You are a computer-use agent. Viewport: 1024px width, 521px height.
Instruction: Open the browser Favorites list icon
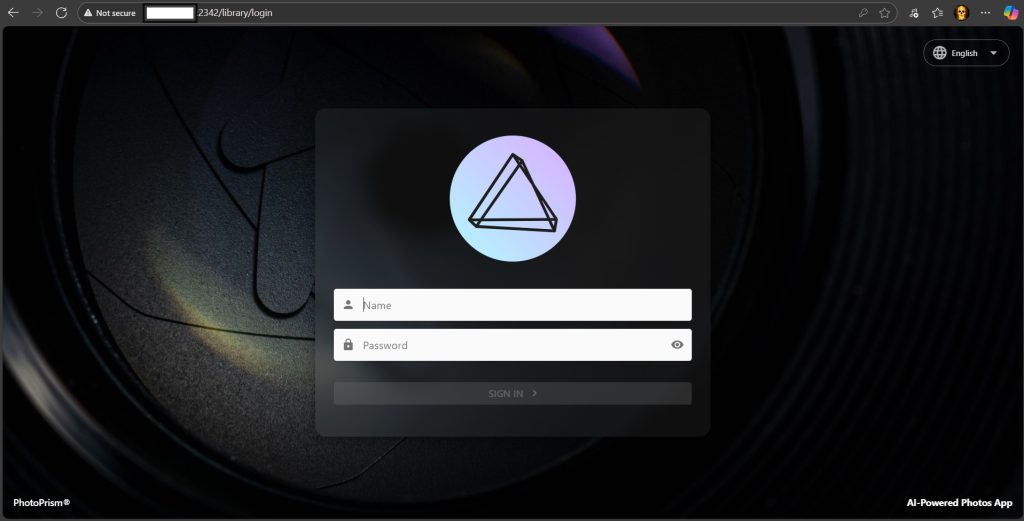pyautogui.click(x=937, y=13)
